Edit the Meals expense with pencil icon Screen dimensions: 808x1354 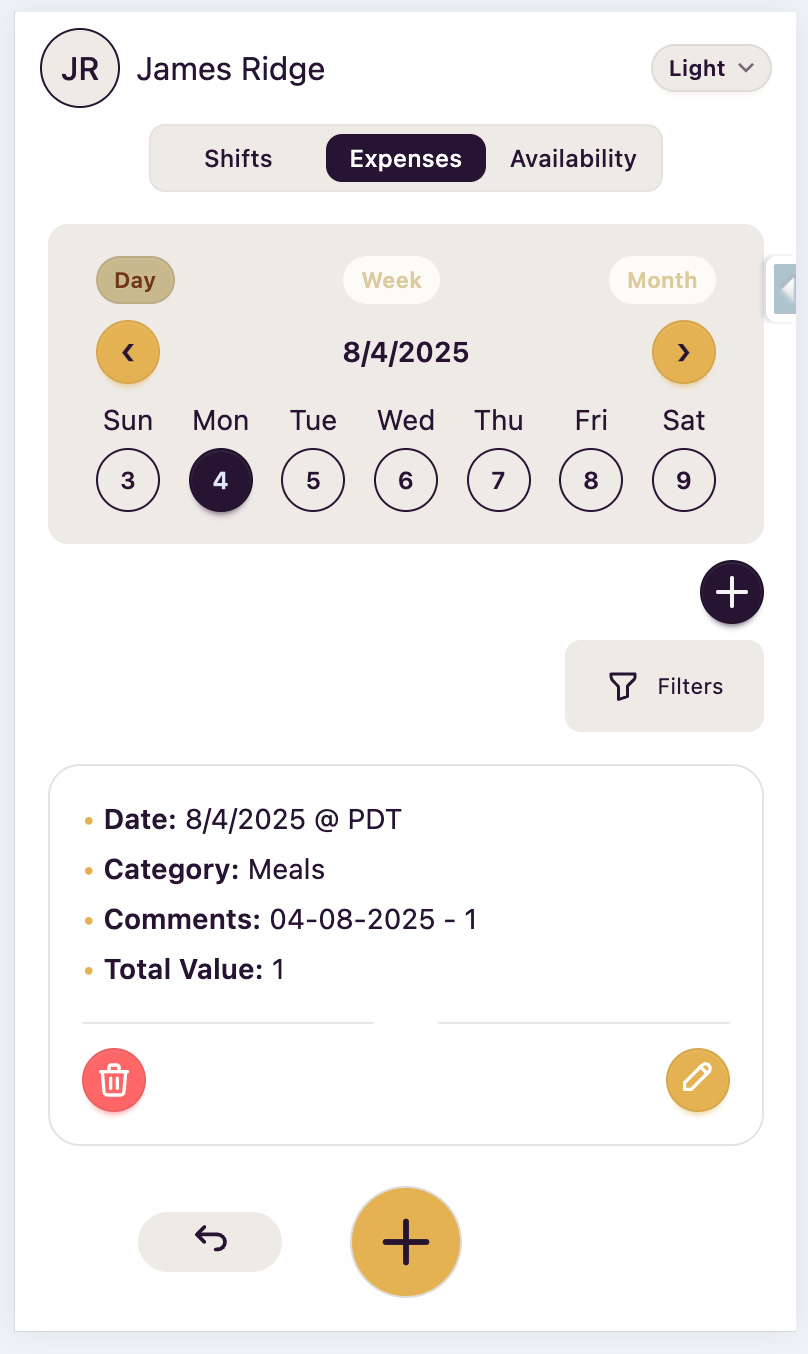click(x=698, y=1080)
